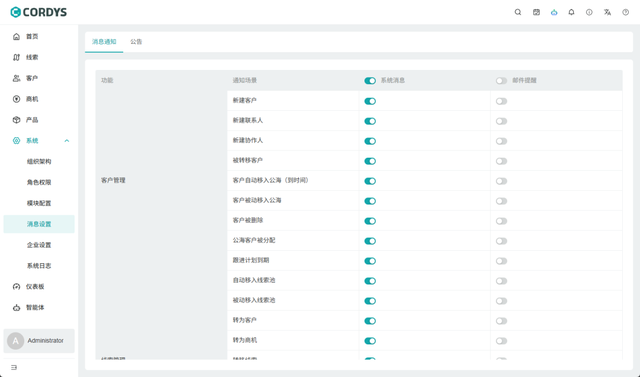This screenshot has height=377, width=640.
Task: Click the Administrator user name
Action: [x=45, y=341]
